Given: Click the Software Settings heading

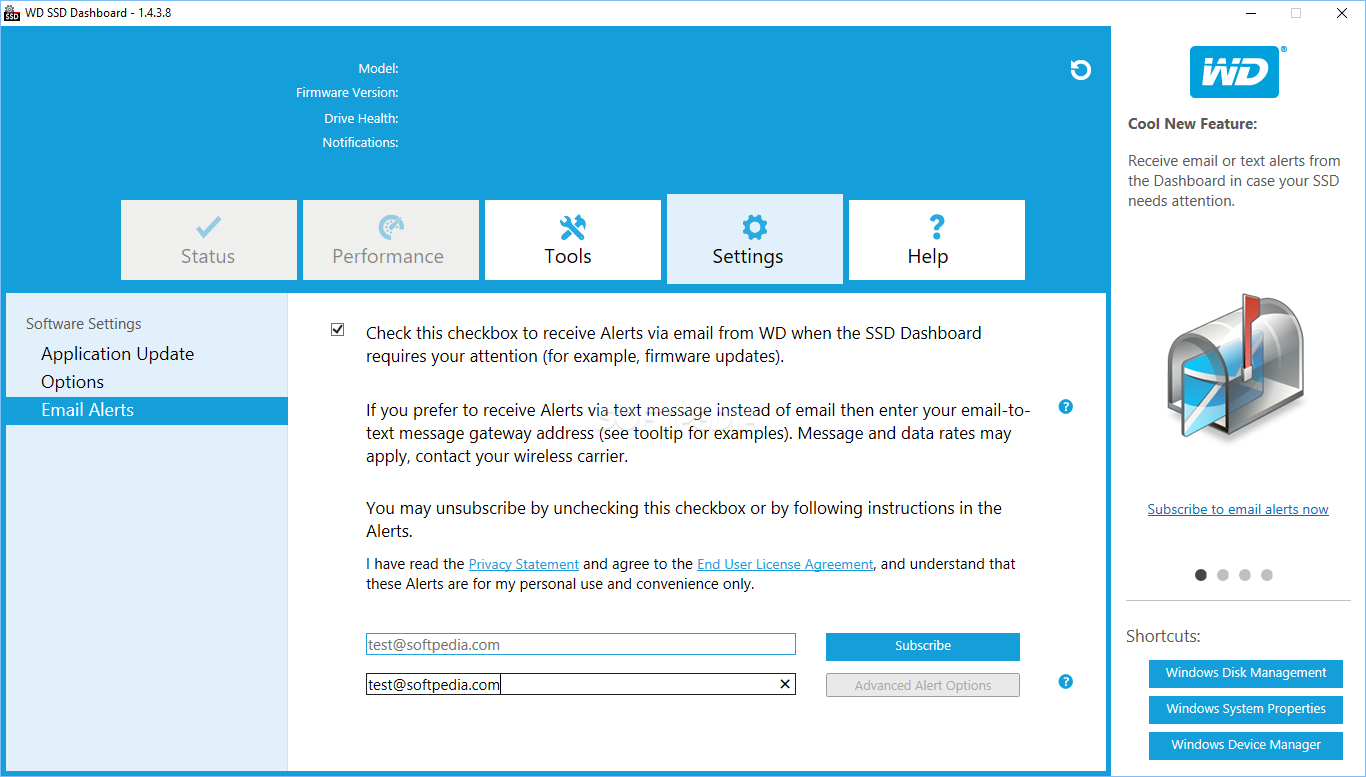Looking at the screenshot, I should click(x=84, y=324).
